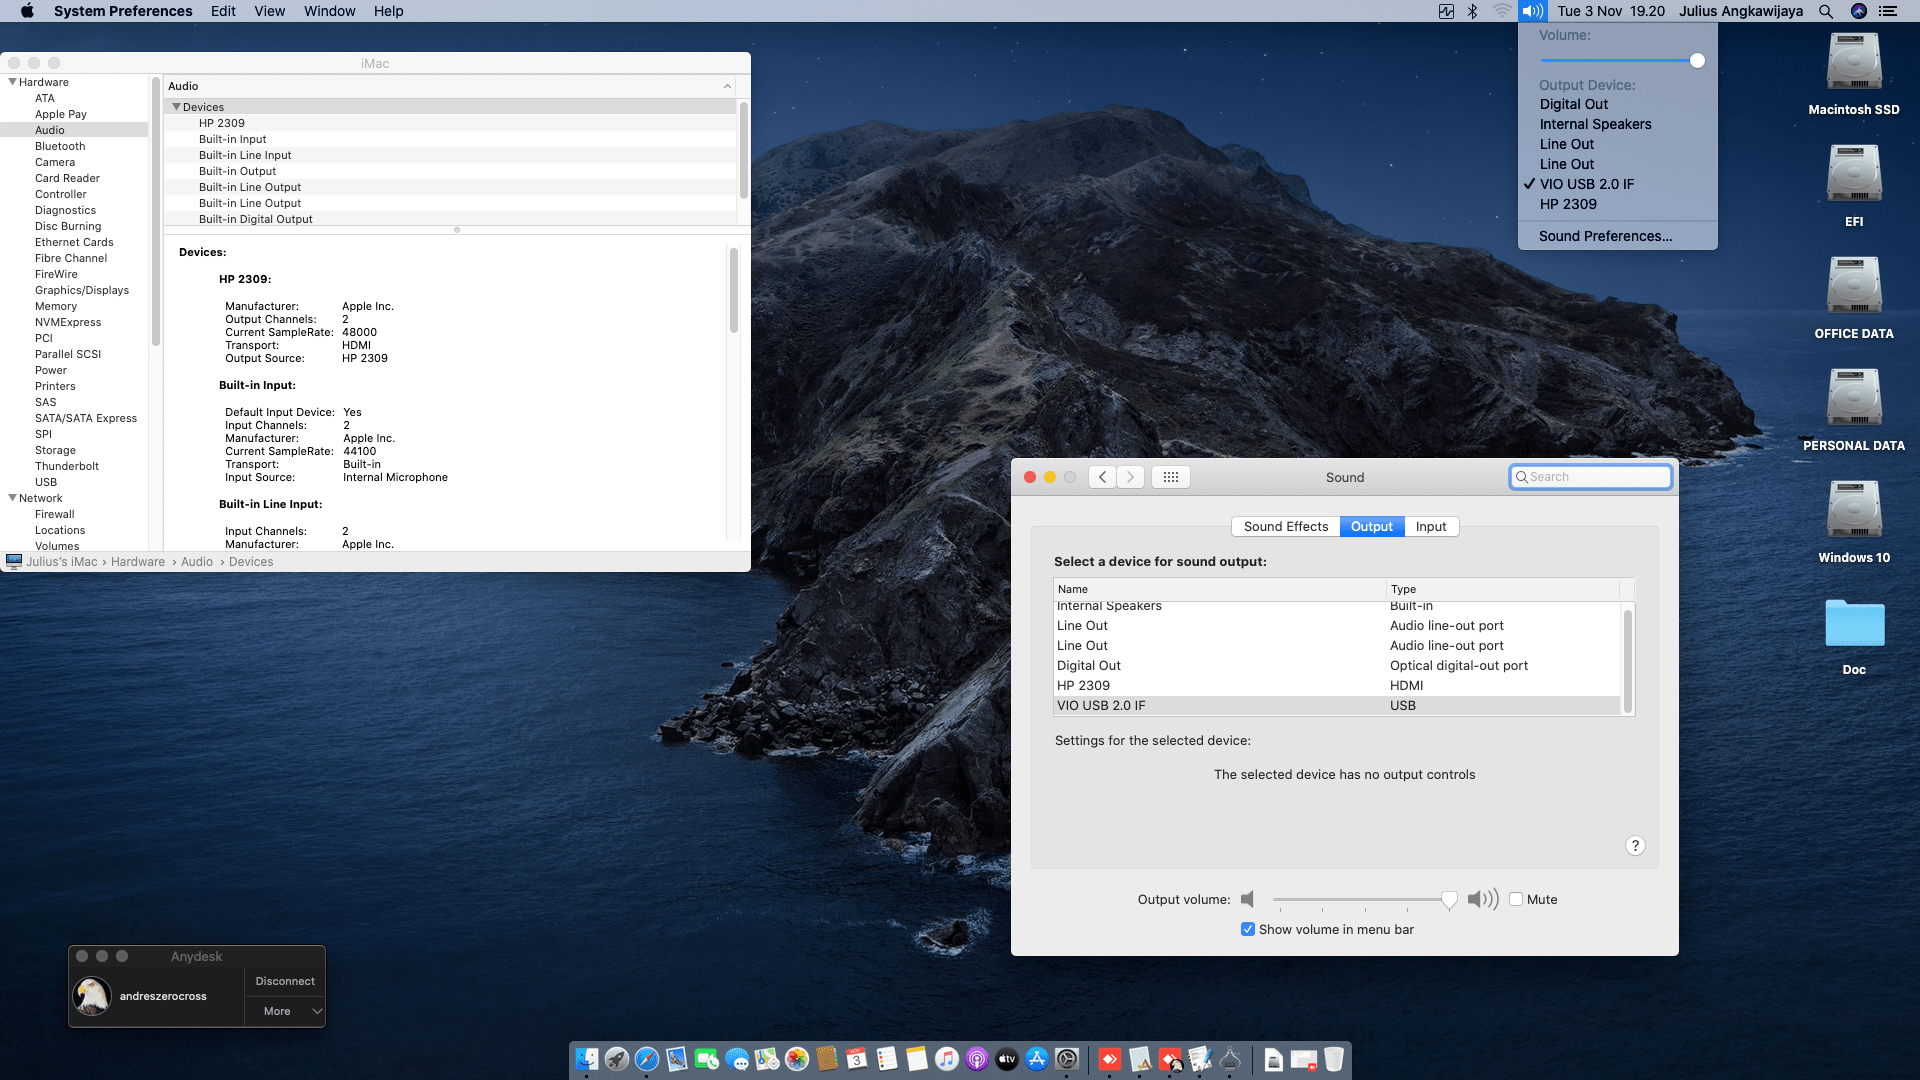Click Show All grid button in Sound window
1920x1080 pixels.
point(1171,477)
